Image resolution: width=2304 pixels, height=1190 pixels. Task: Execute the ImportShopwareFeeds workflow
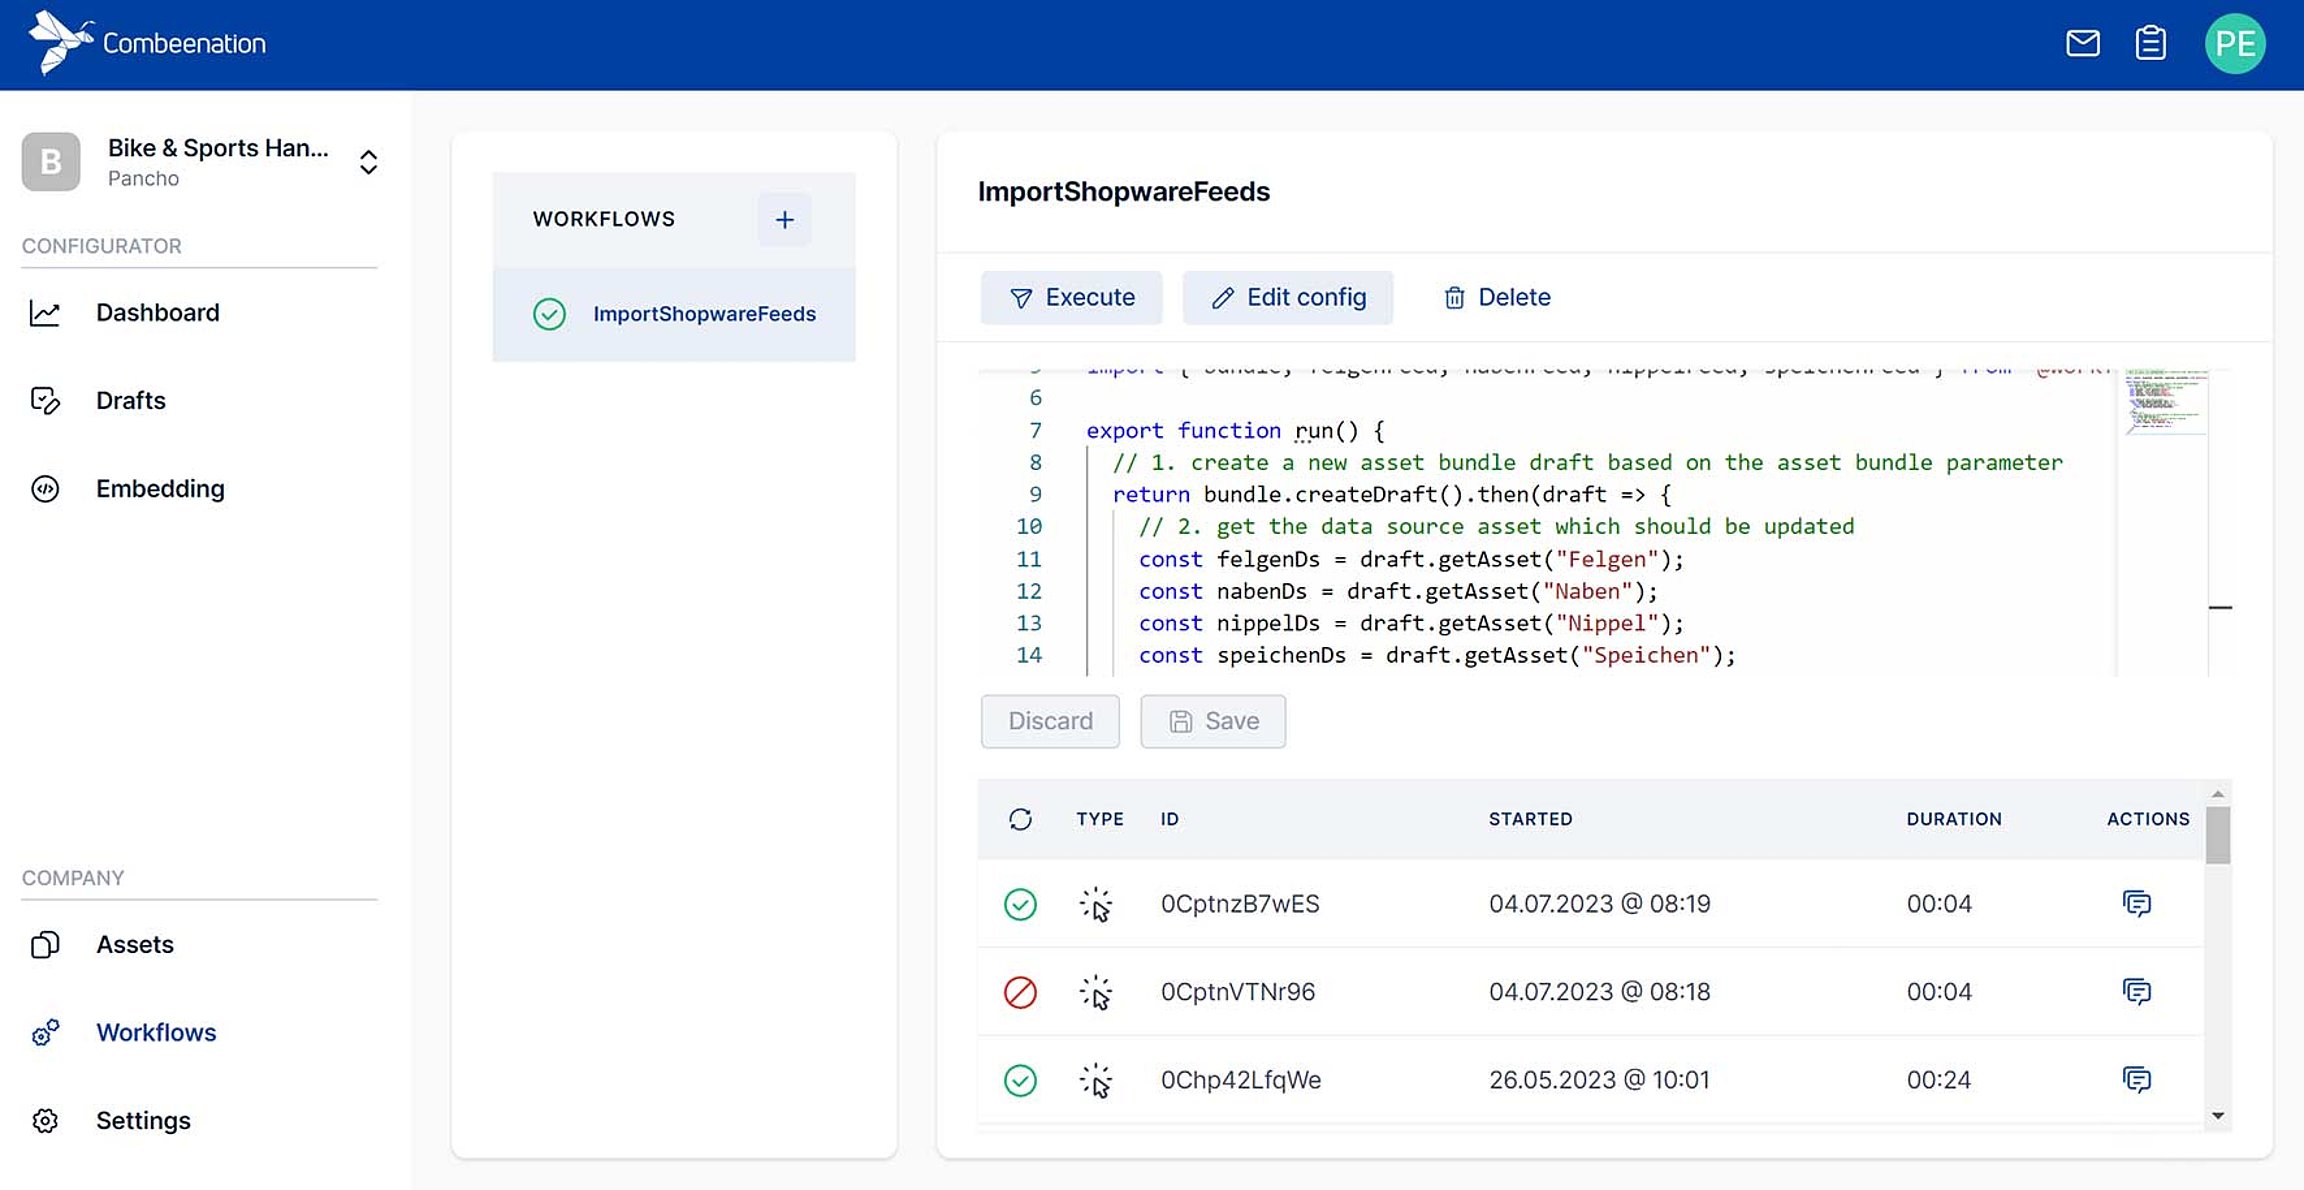(1071, 297)
